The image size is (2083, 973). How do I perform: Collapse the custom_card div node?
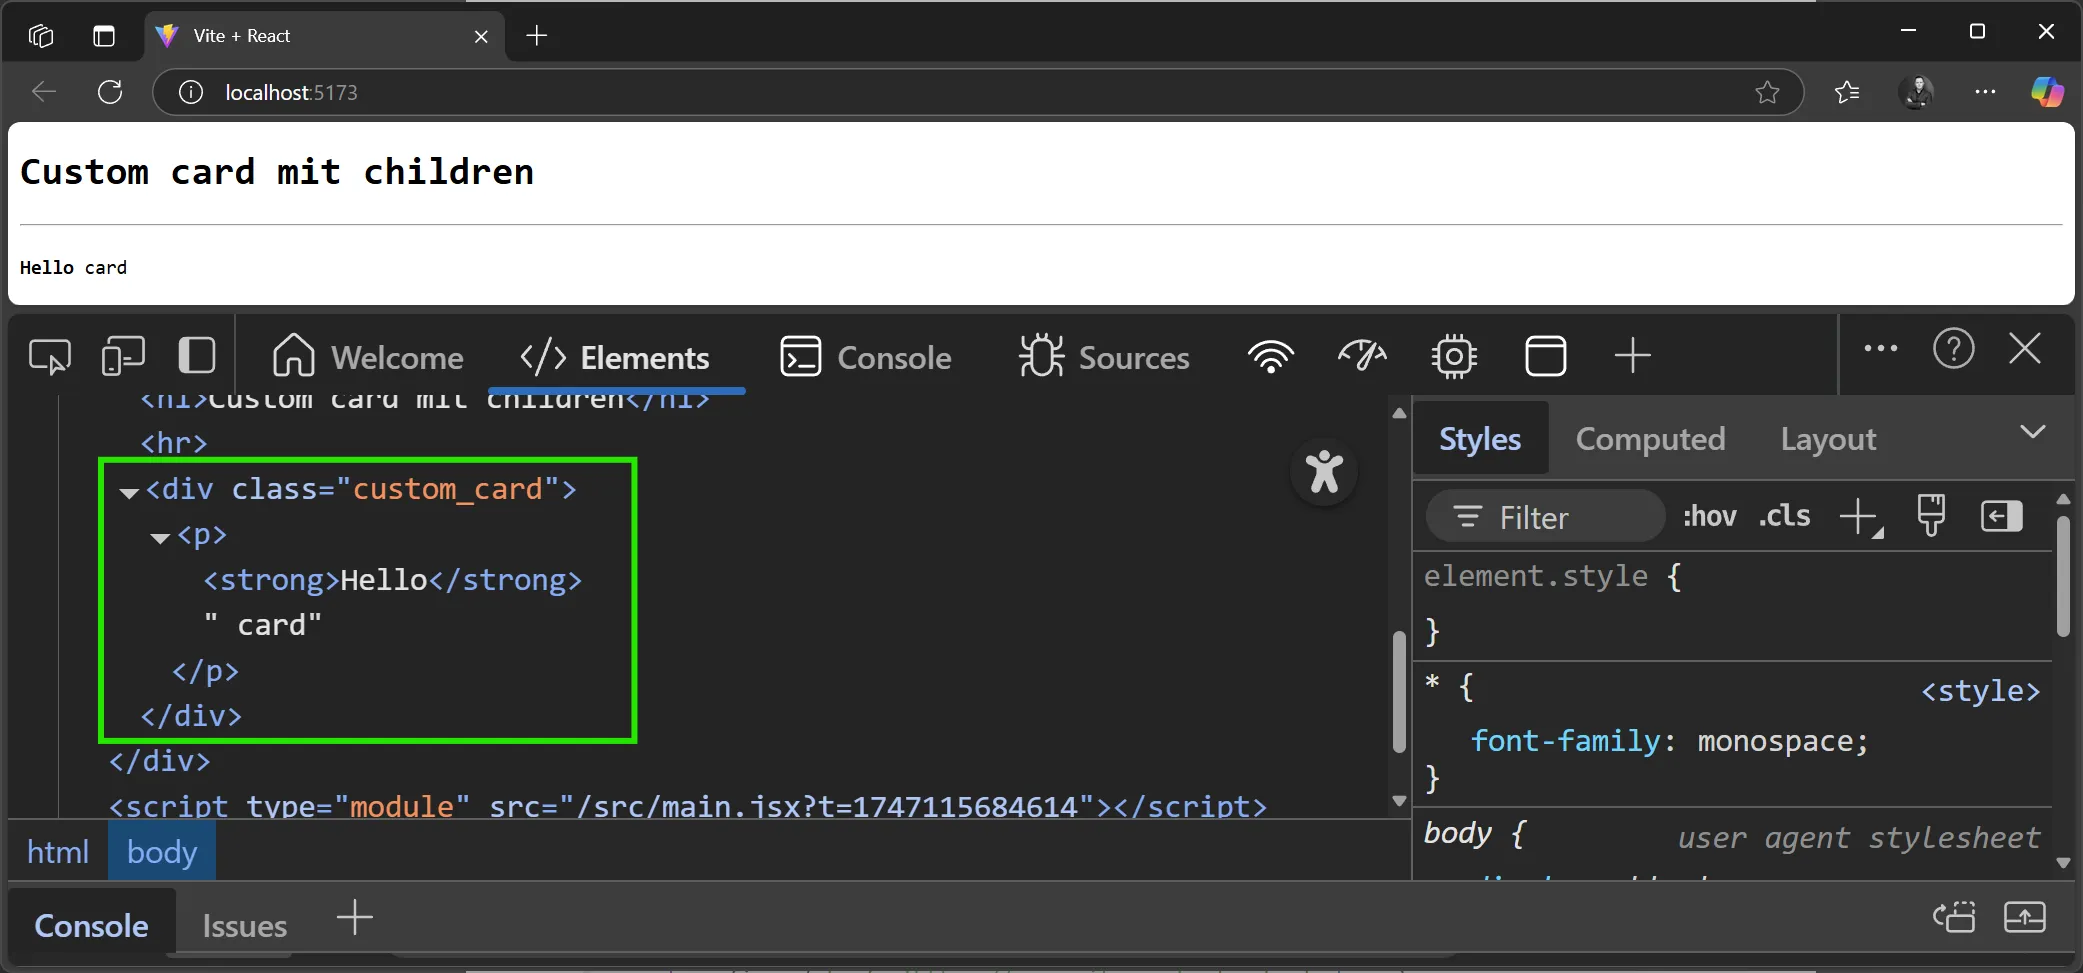129,492
